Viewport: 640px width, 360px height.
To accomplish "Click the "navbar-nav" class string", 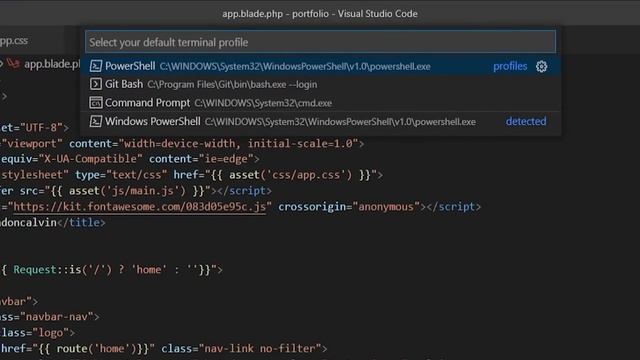I will pyautogui.click(x=56, y=317).
